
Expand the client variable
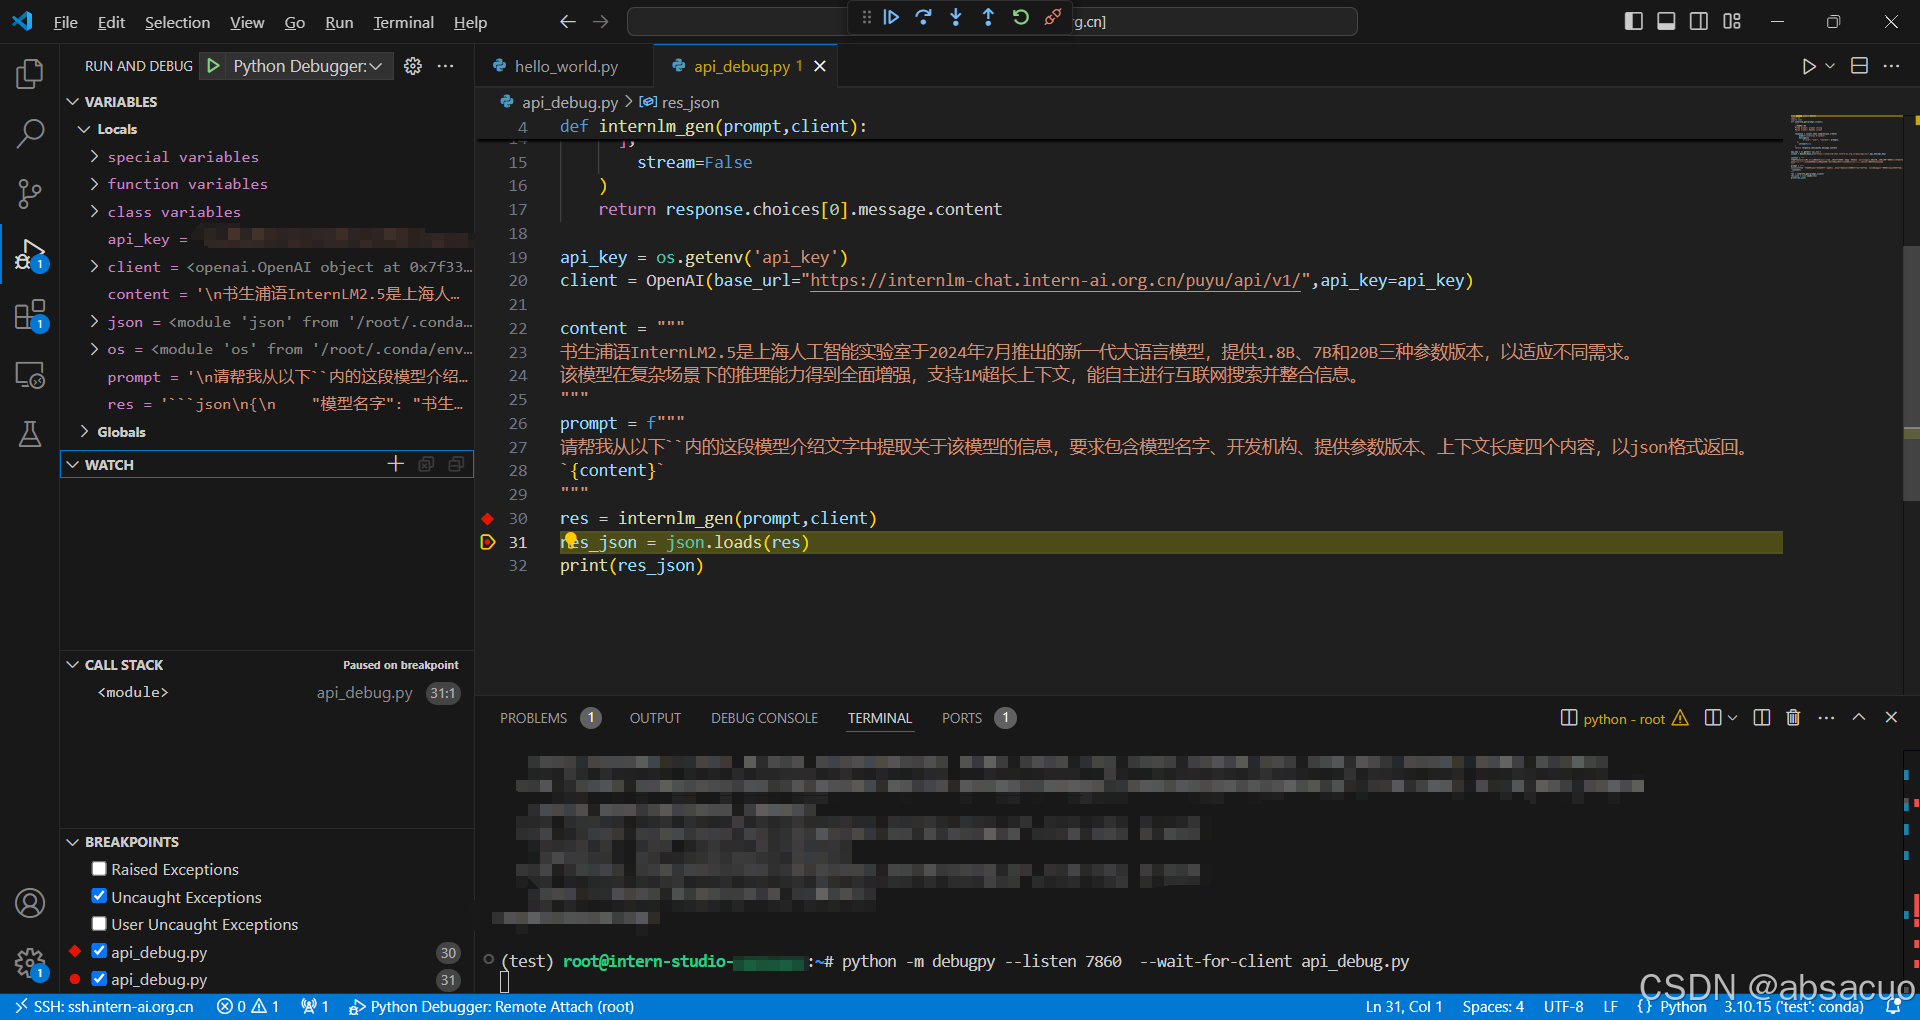[x=94, y=267]
